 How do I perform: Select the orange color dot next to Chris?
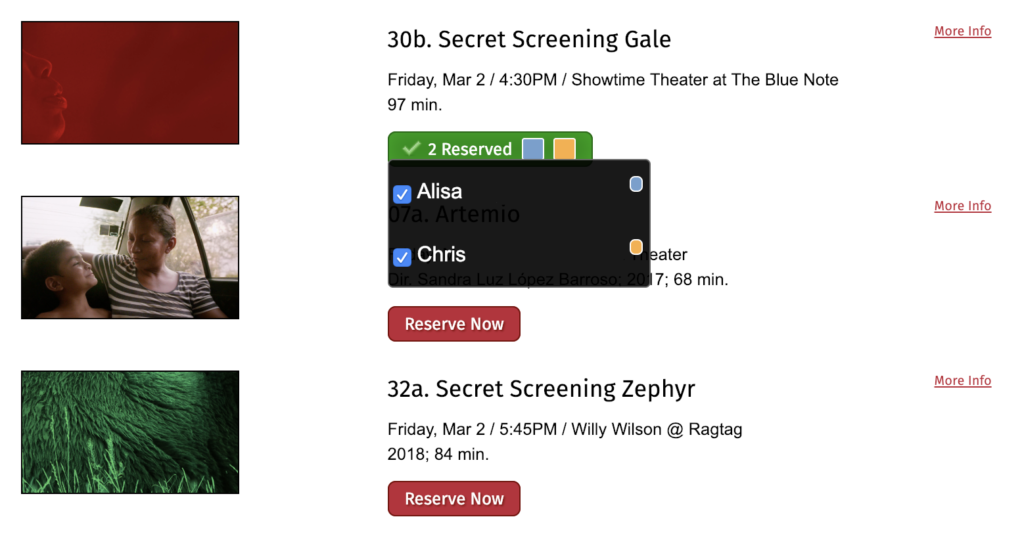pos(635,247)
